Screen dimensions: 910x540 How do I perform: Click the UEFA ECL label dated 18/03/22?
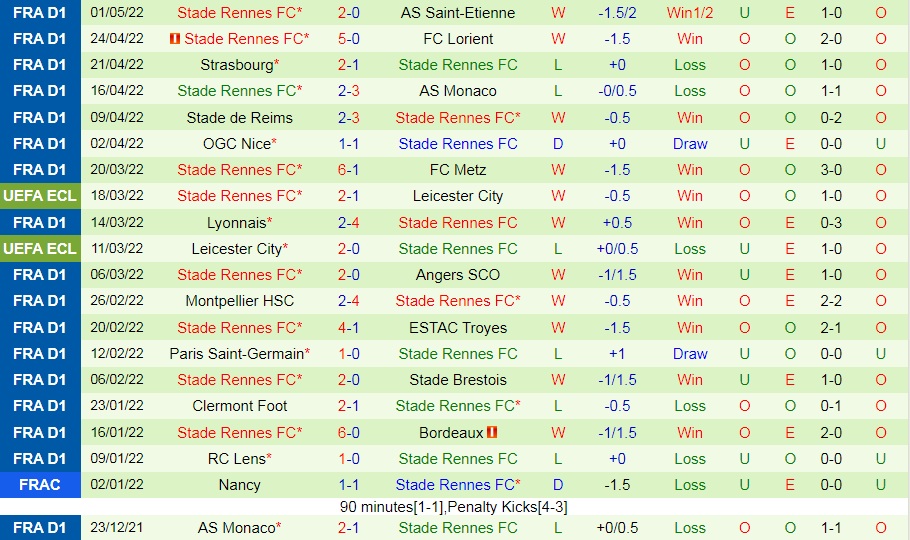tap(41, 196)
